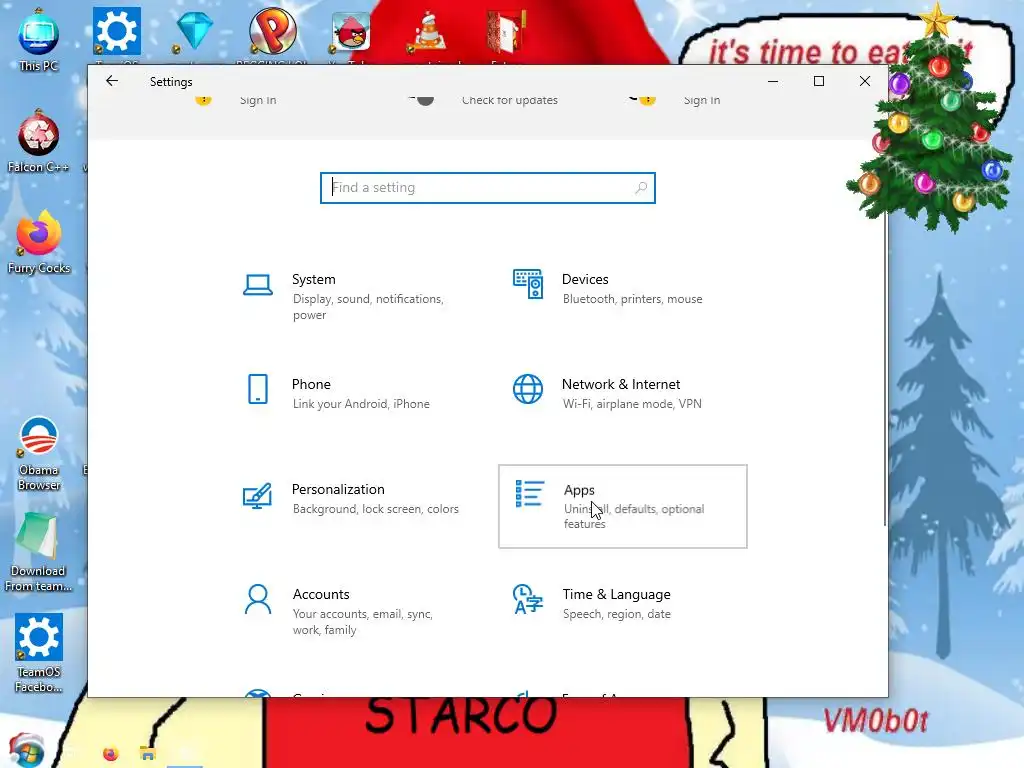Image resolution: width=1024 pixels, height=768 pixels.
Task: Open the Personalization paintbrush icon
Action: click(x=257, y=496)
